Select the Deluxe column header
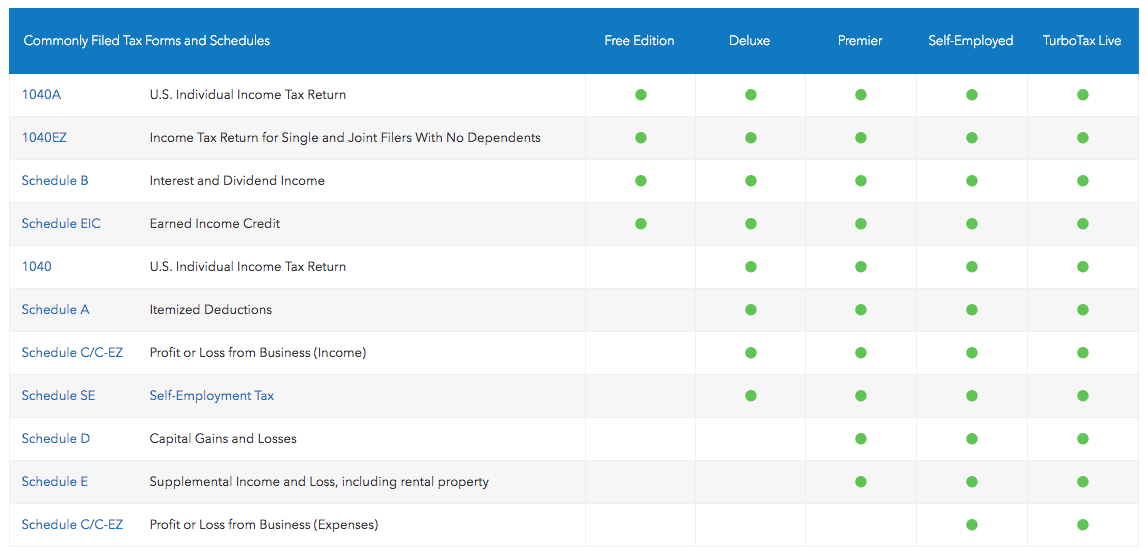This screenshot has height=556, width=1148. click(x=749, y=41)
